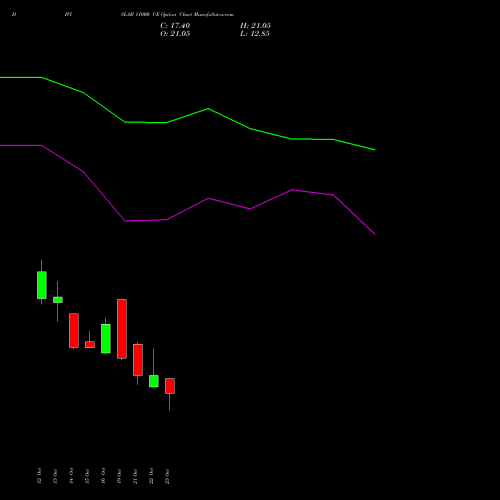Click the close value C: 17.40
500x500 pixels.
[175, 26]
